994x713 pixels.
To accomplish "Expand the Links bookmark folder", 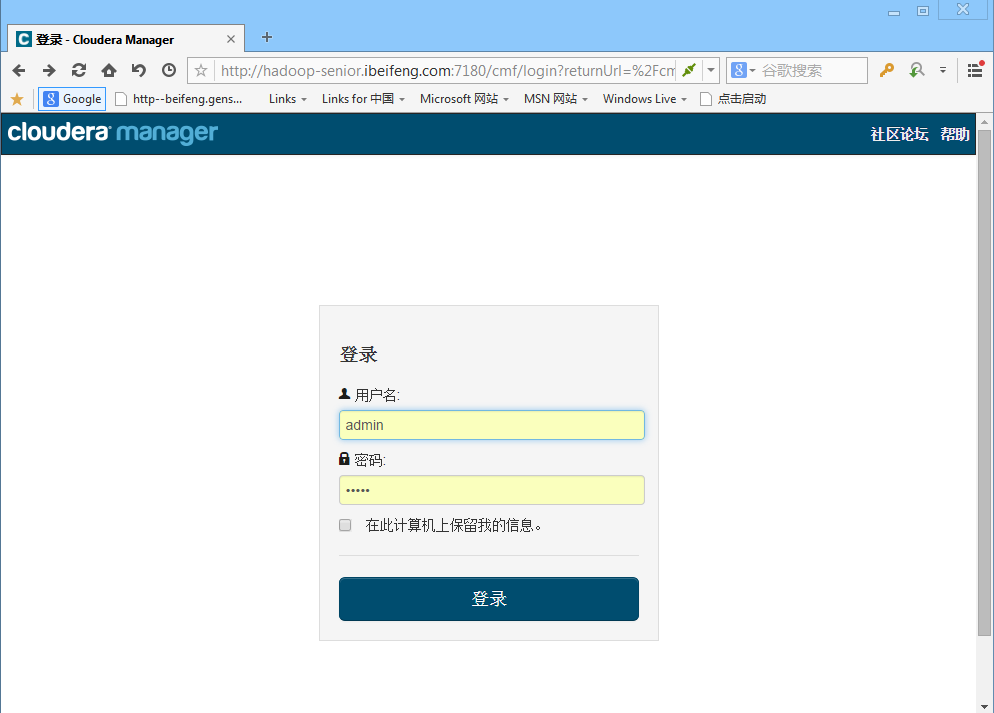I will tap(287, 99).
